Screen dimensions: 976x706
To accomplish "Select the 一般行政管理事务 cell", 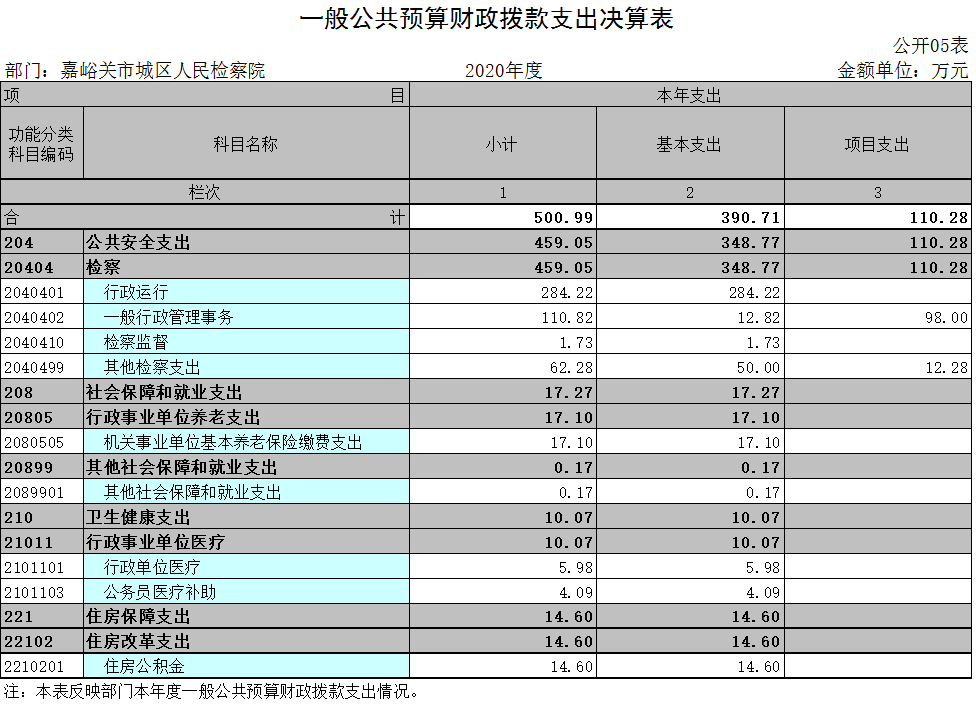I will (x=246, y=317).
